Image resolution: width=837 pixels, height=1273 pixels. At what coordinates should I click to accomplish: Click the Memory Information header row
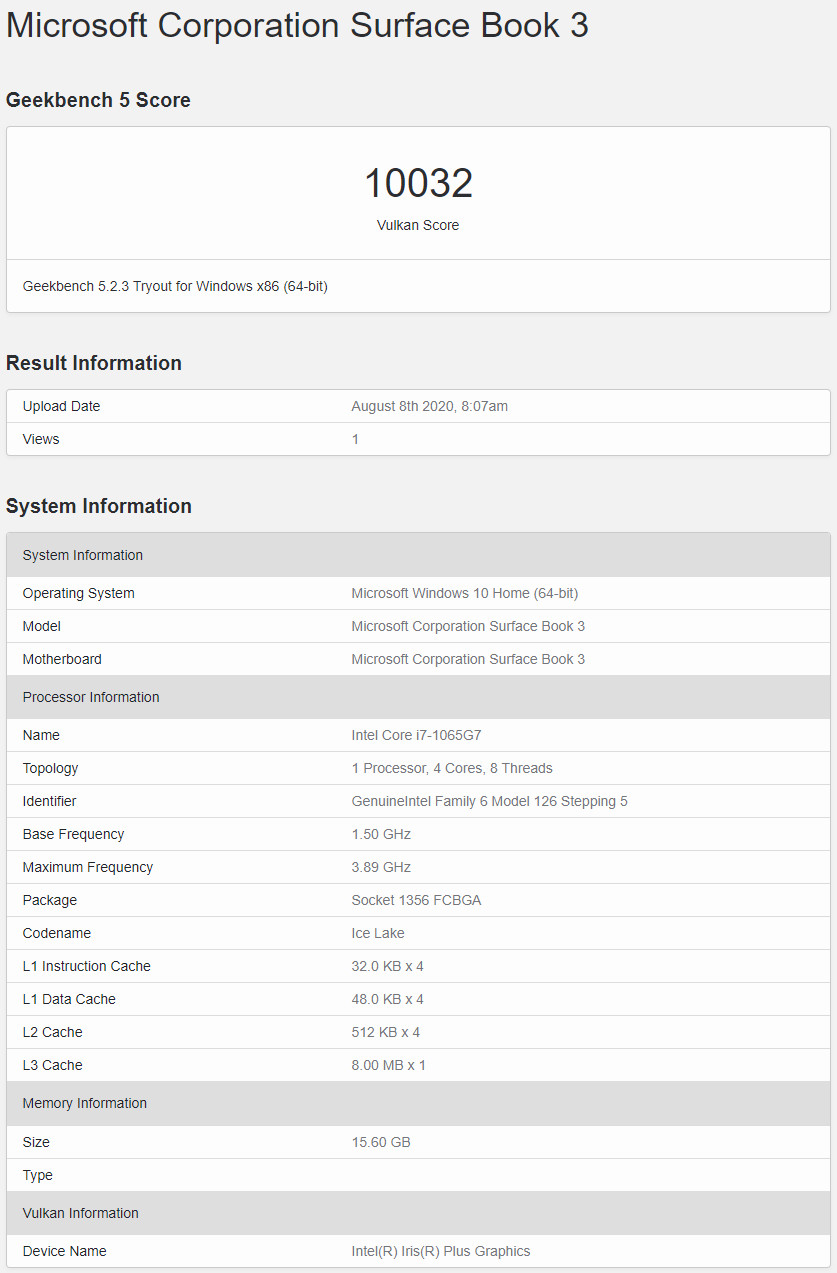click(x=418, y=1103)
